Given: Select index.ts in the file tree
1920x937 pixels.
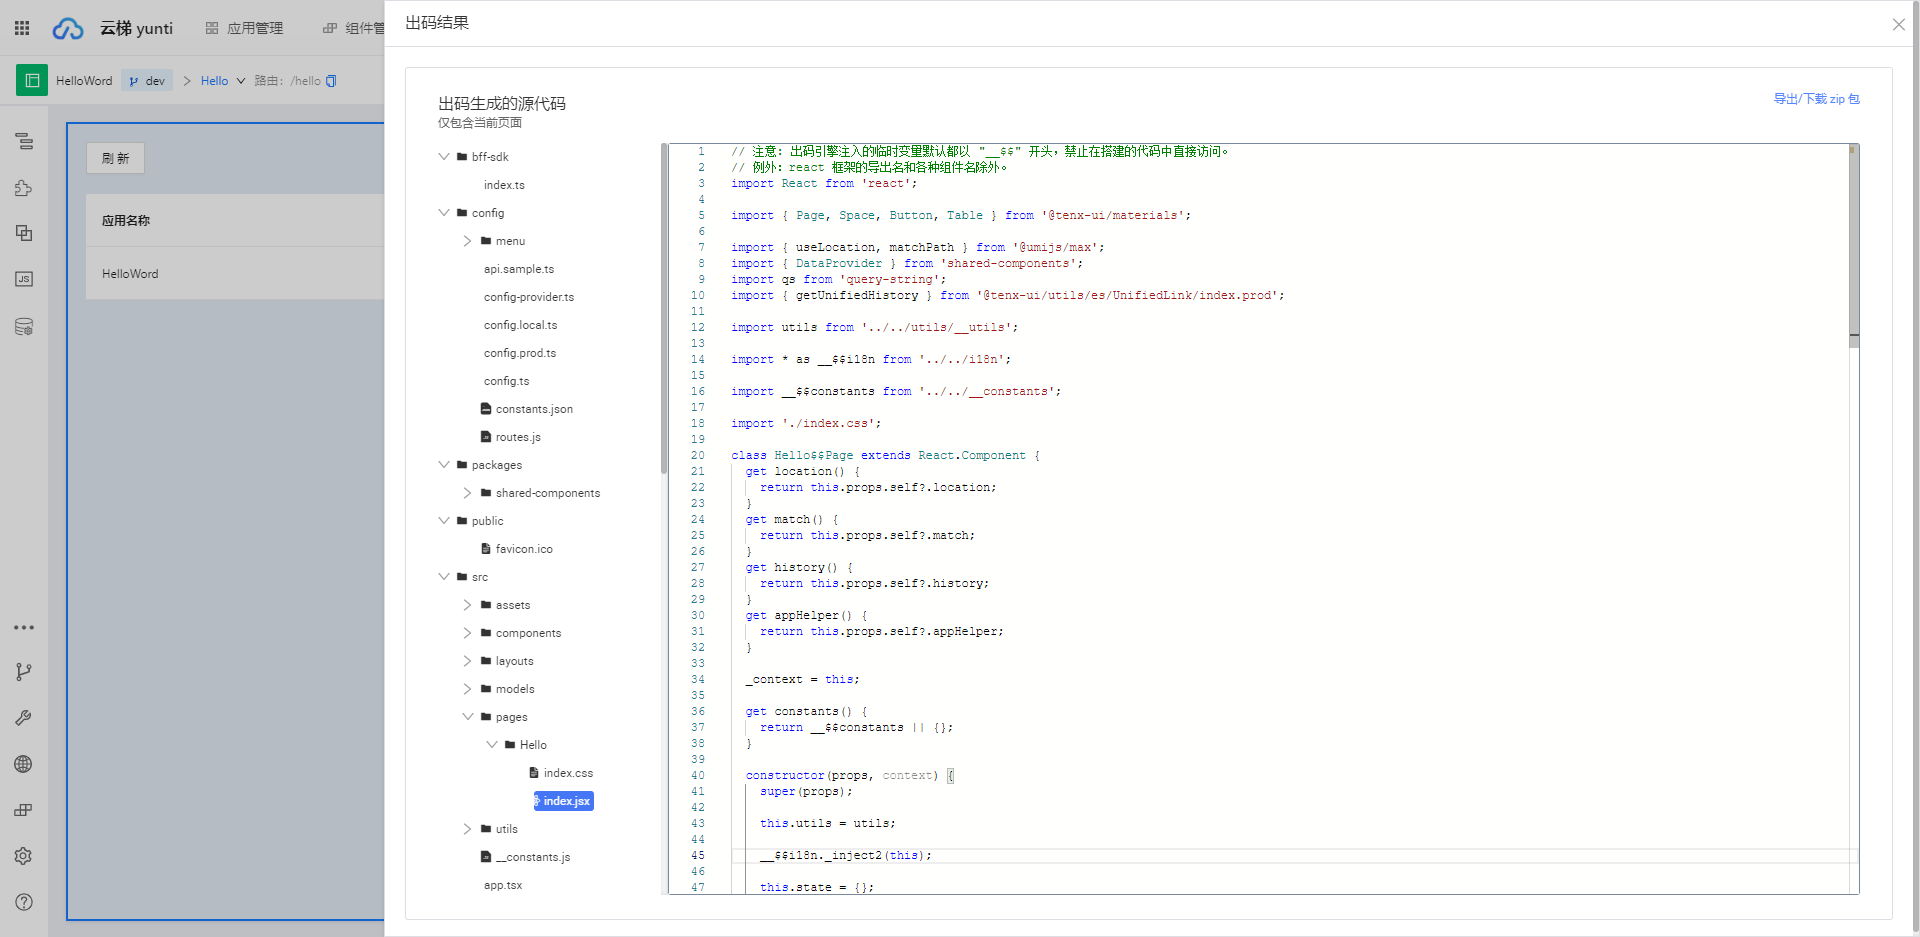Looking at the screenshot, I should click(504, 185).
